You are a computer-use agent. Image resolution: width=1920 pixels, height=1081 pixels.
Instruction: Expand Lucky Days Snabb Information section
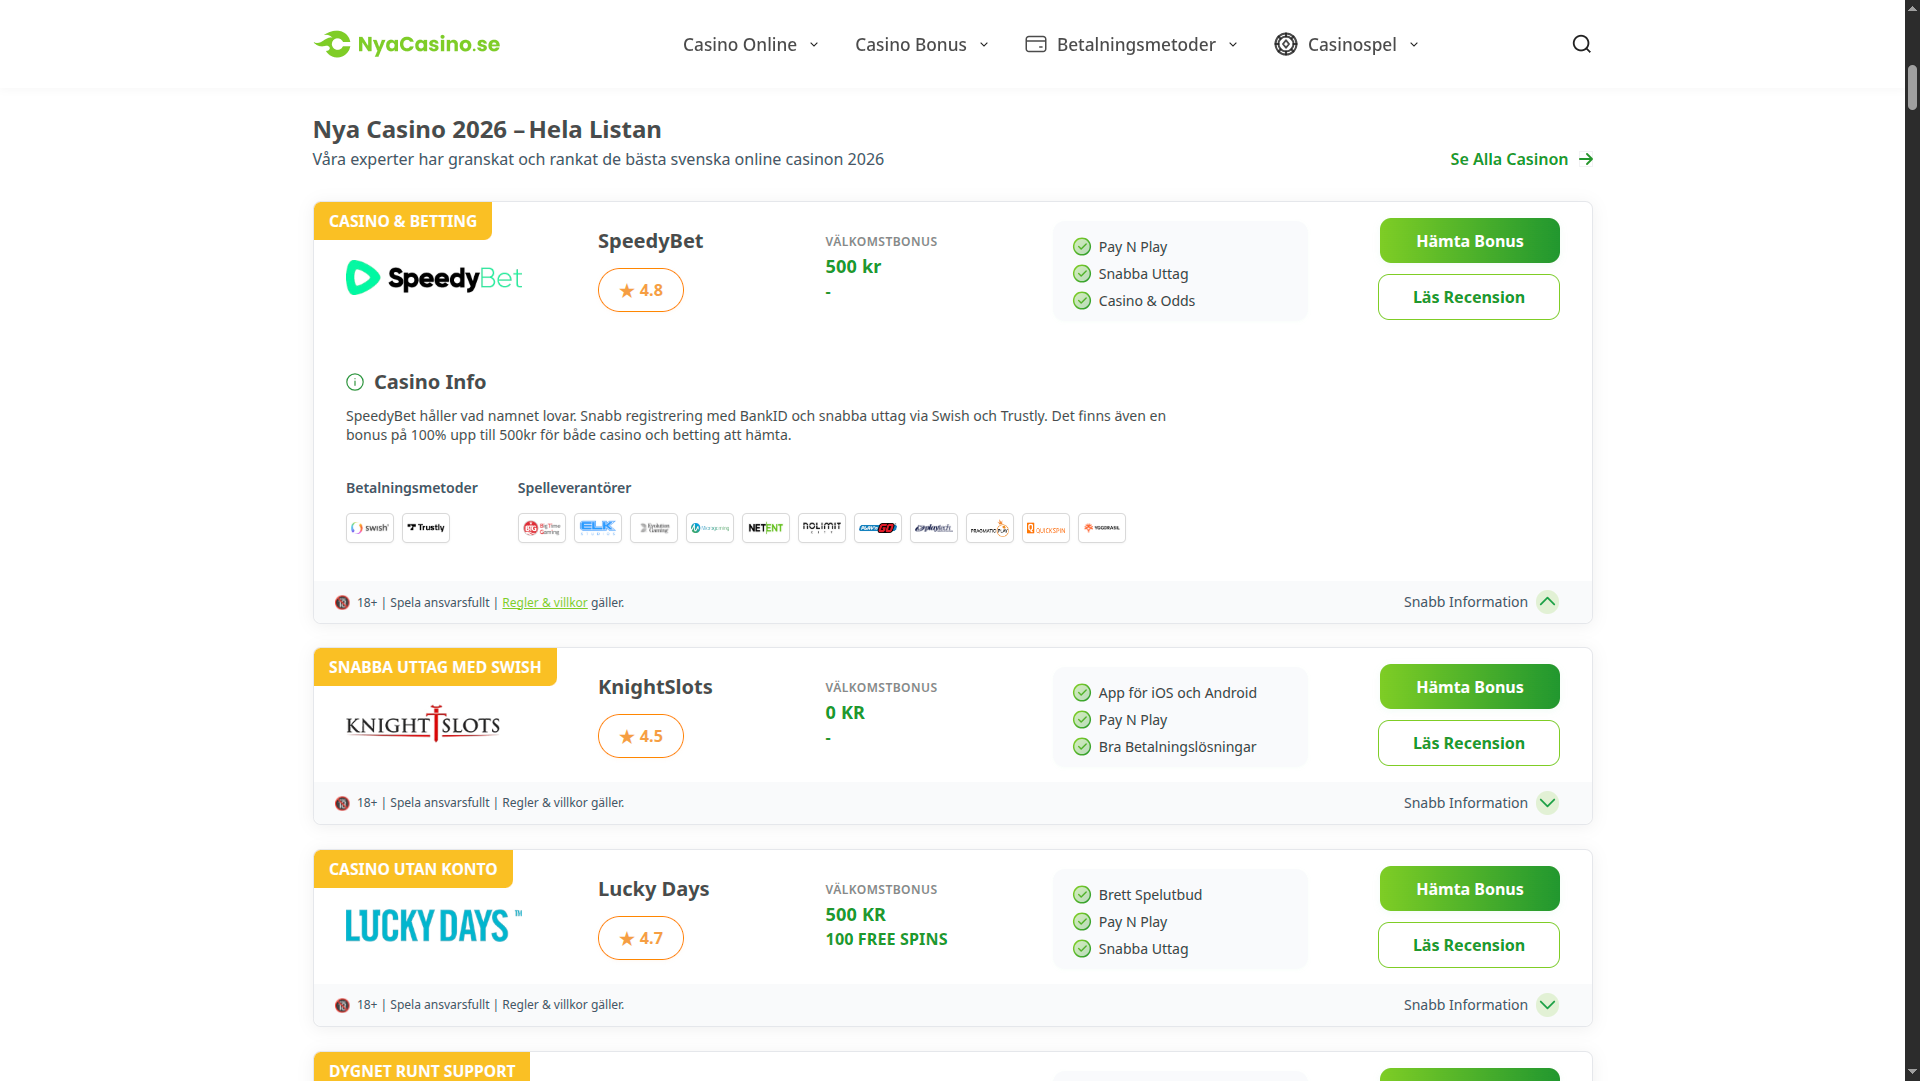click(x=1547, y=1005)
